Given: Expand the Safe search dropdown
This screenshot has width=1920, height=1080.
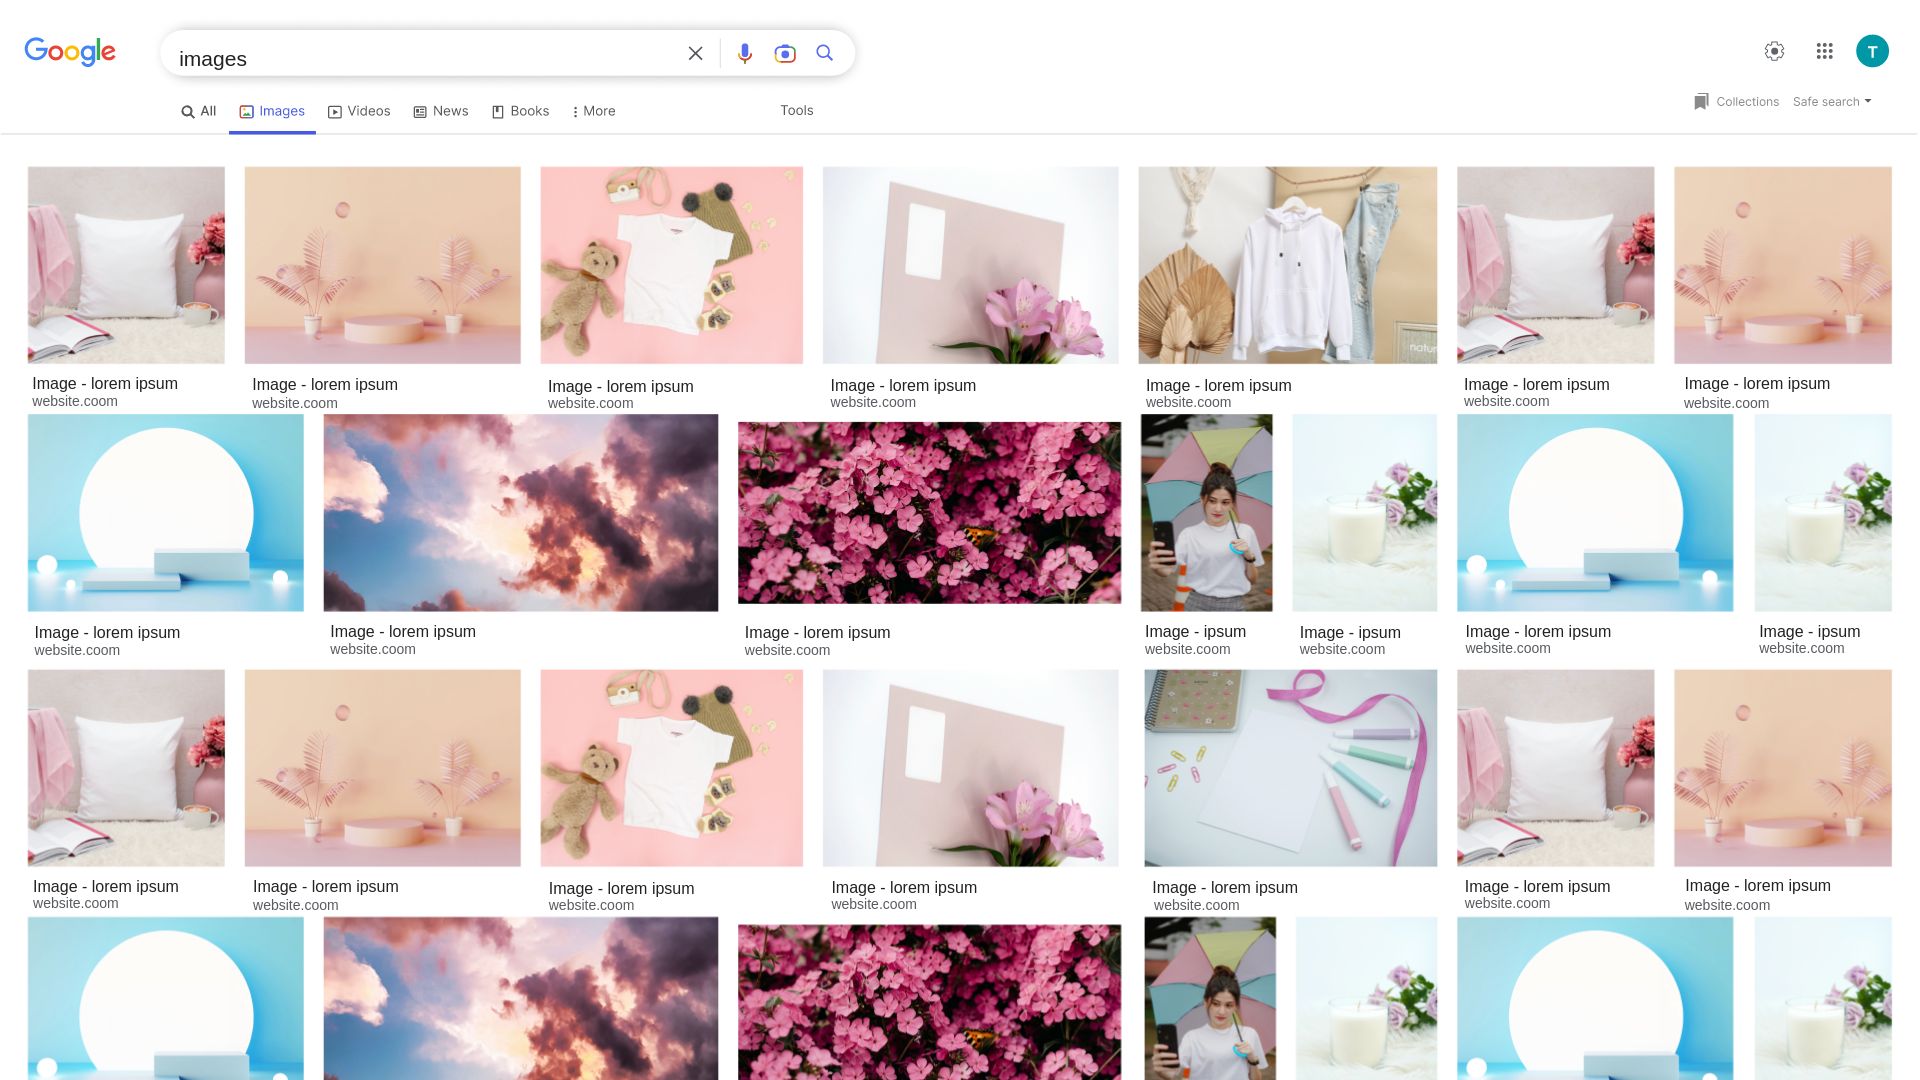Looking at the screenshot, I should (x=1831, y=102).
